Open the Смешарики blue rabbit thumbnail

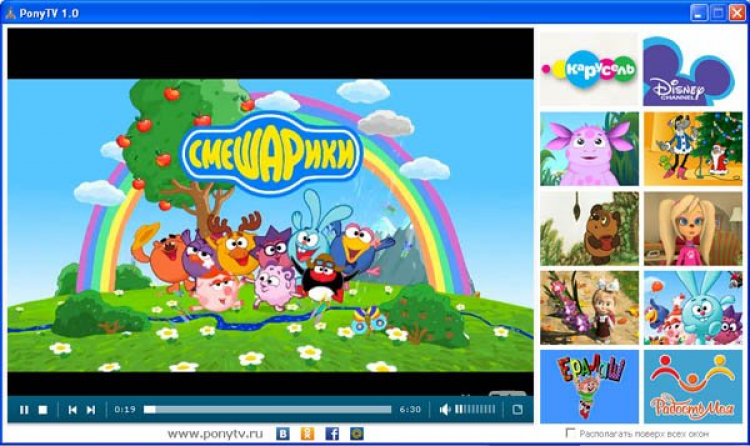(x=693, y=308)
